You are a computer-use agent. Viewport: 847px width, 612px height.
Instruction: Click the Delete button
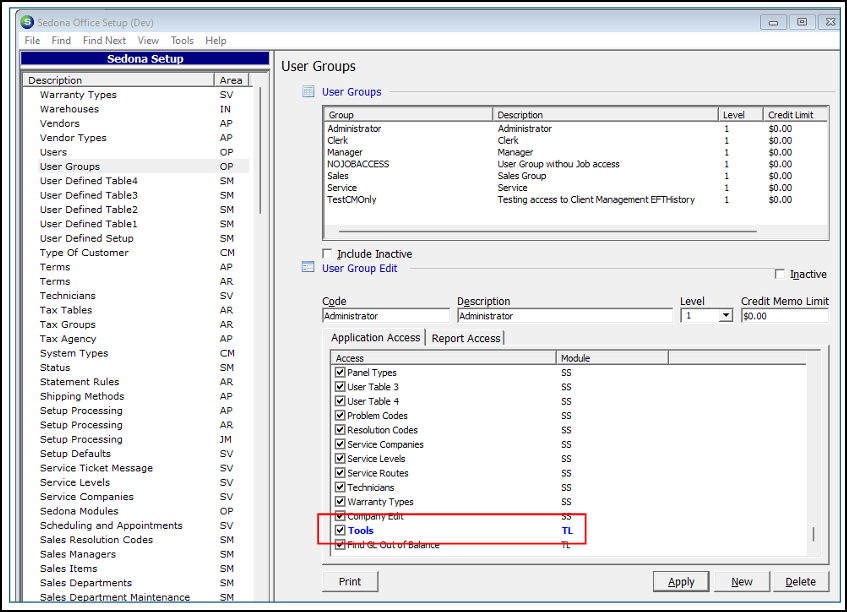point(801,582)
